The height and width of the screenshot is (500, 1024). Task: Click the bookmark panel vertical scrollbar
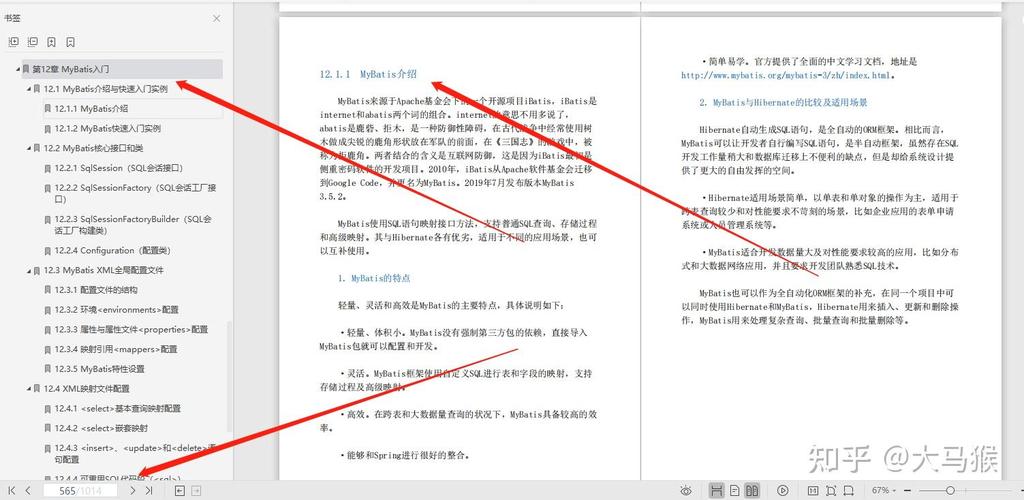[229, 376]
